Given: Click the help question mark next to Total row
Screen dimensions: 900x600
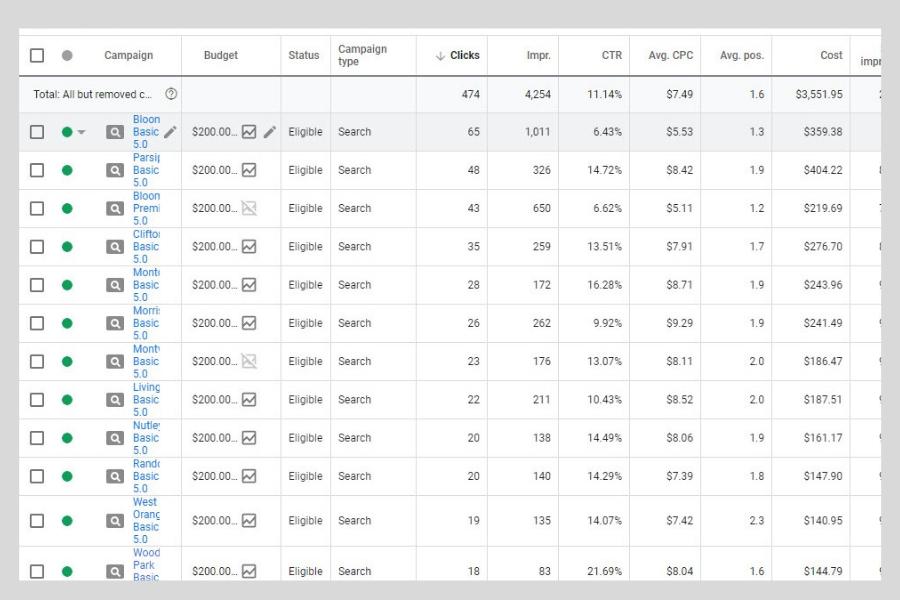Looking at the screenshot, I should (171, 93).
